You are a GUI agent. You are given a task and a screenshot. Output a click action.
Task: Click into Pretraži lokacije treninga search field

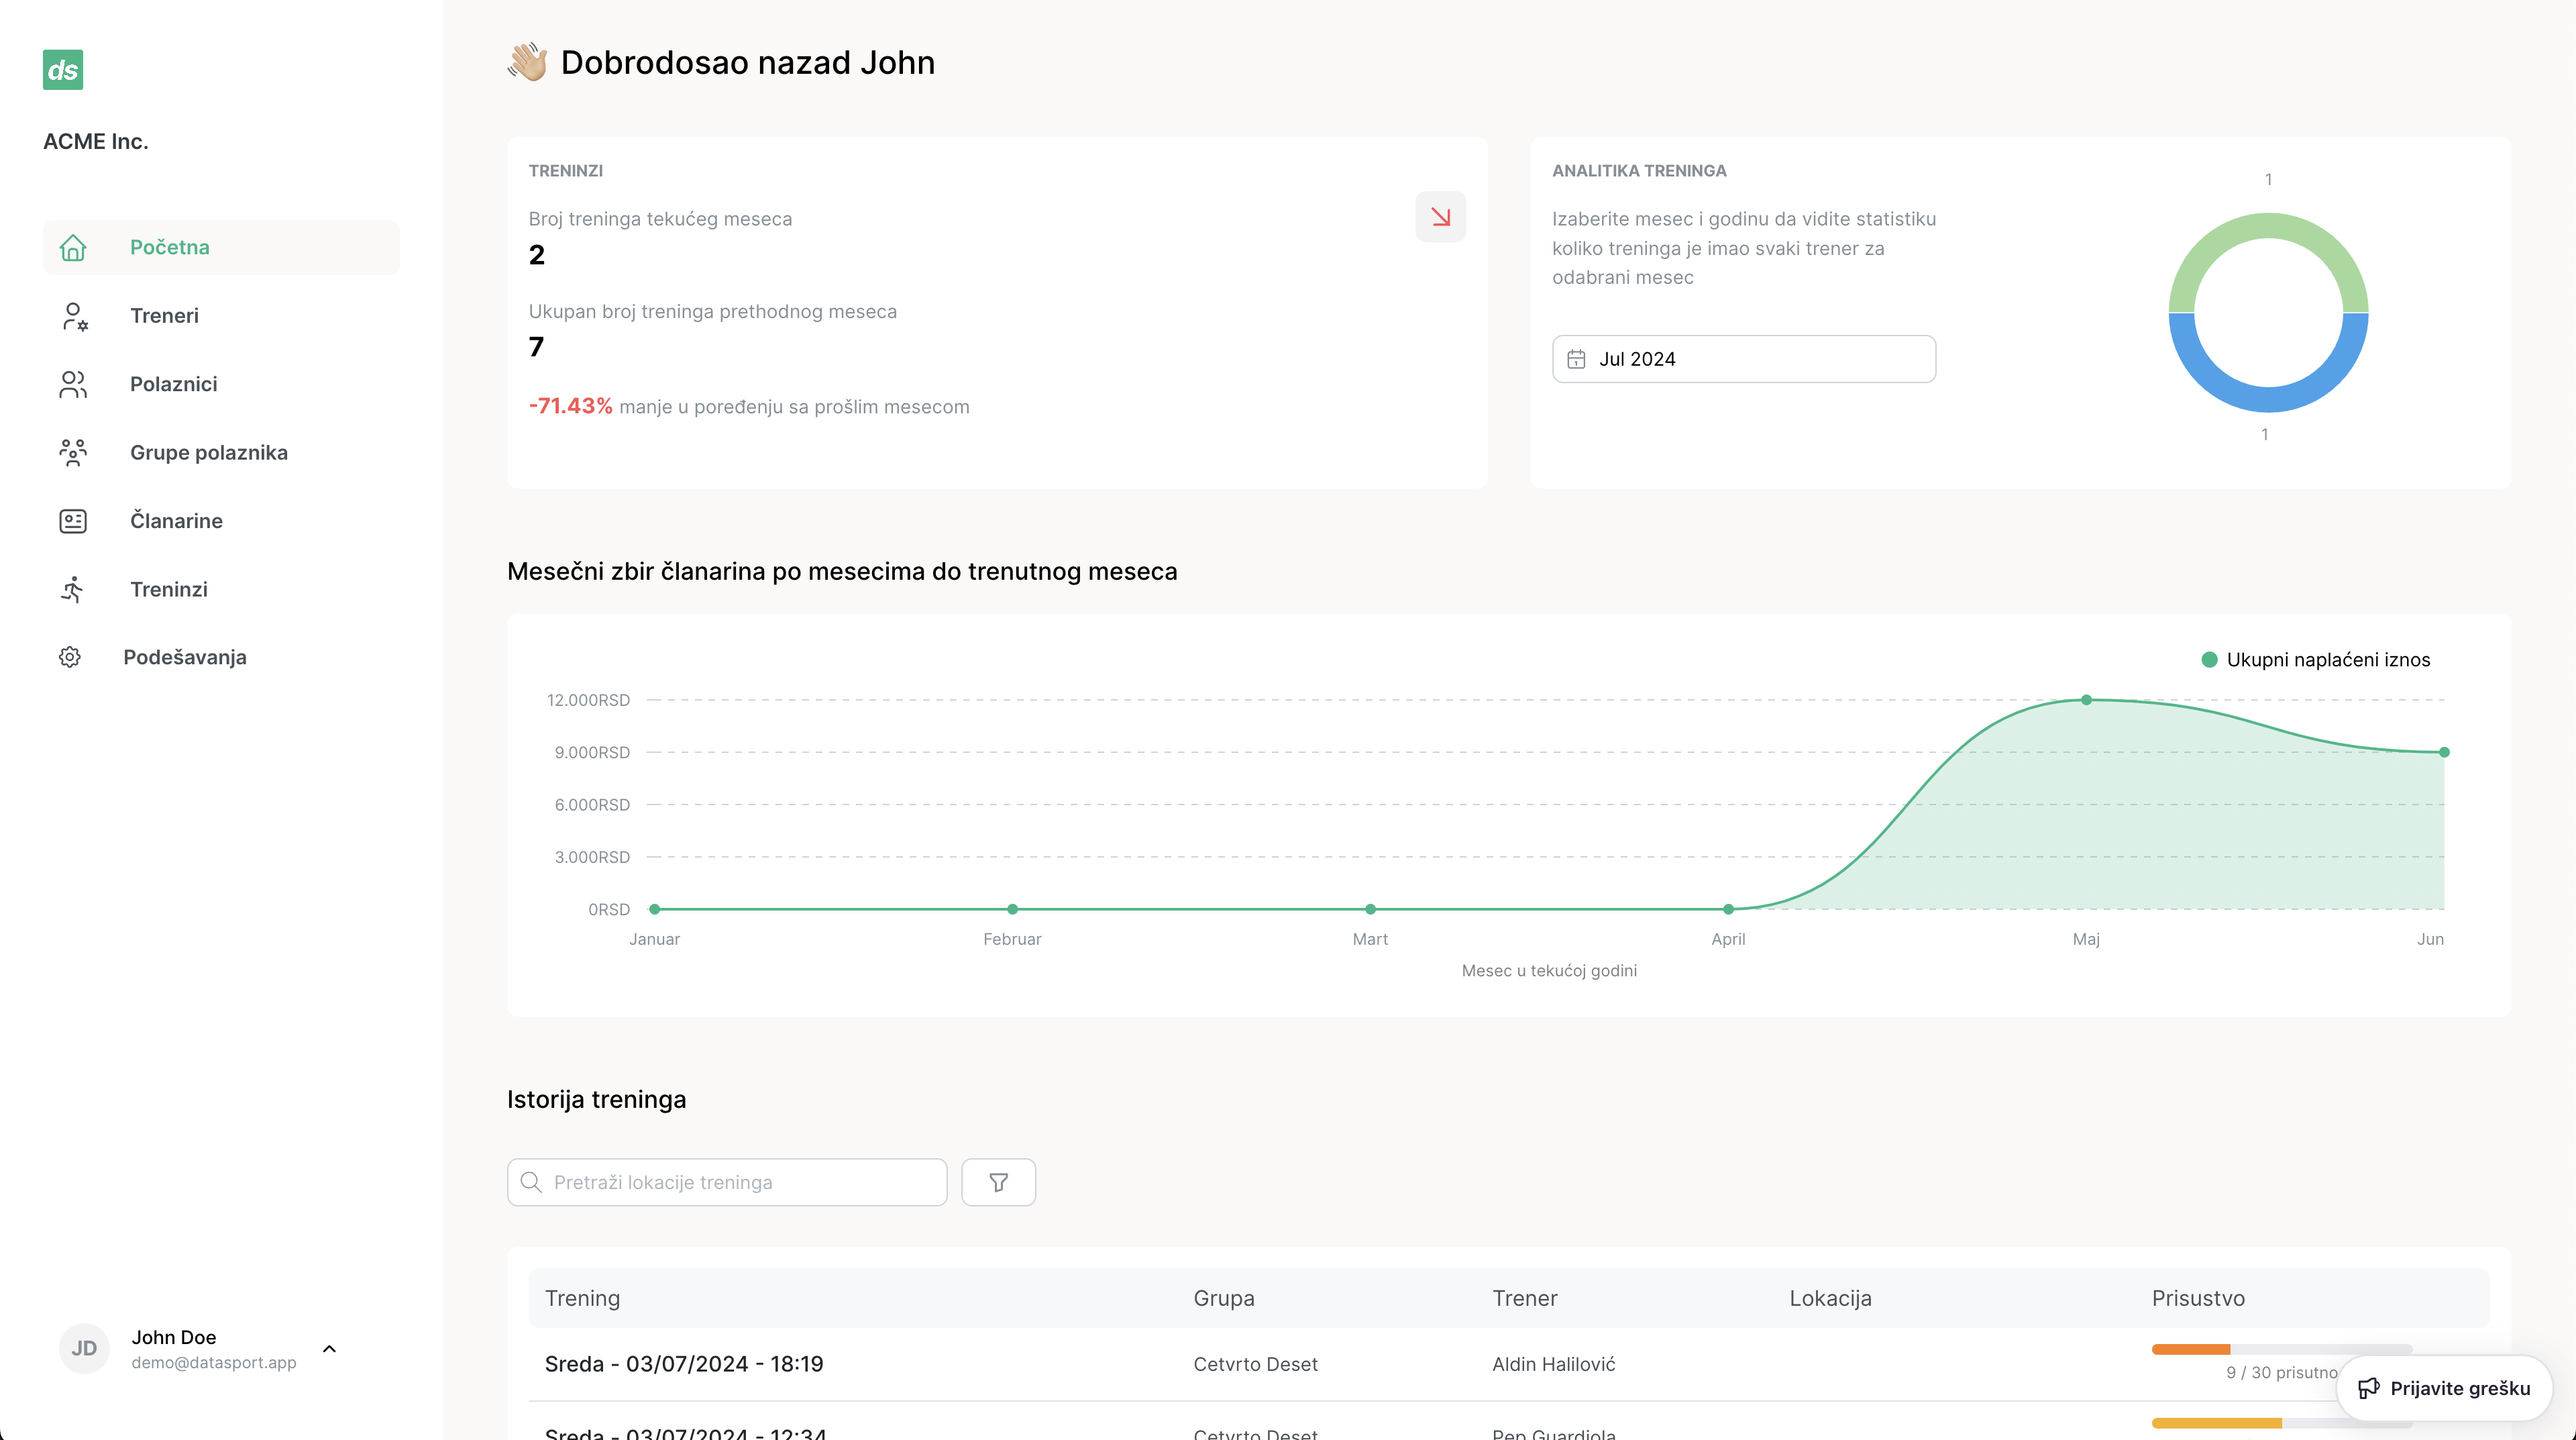(727, 1182)
